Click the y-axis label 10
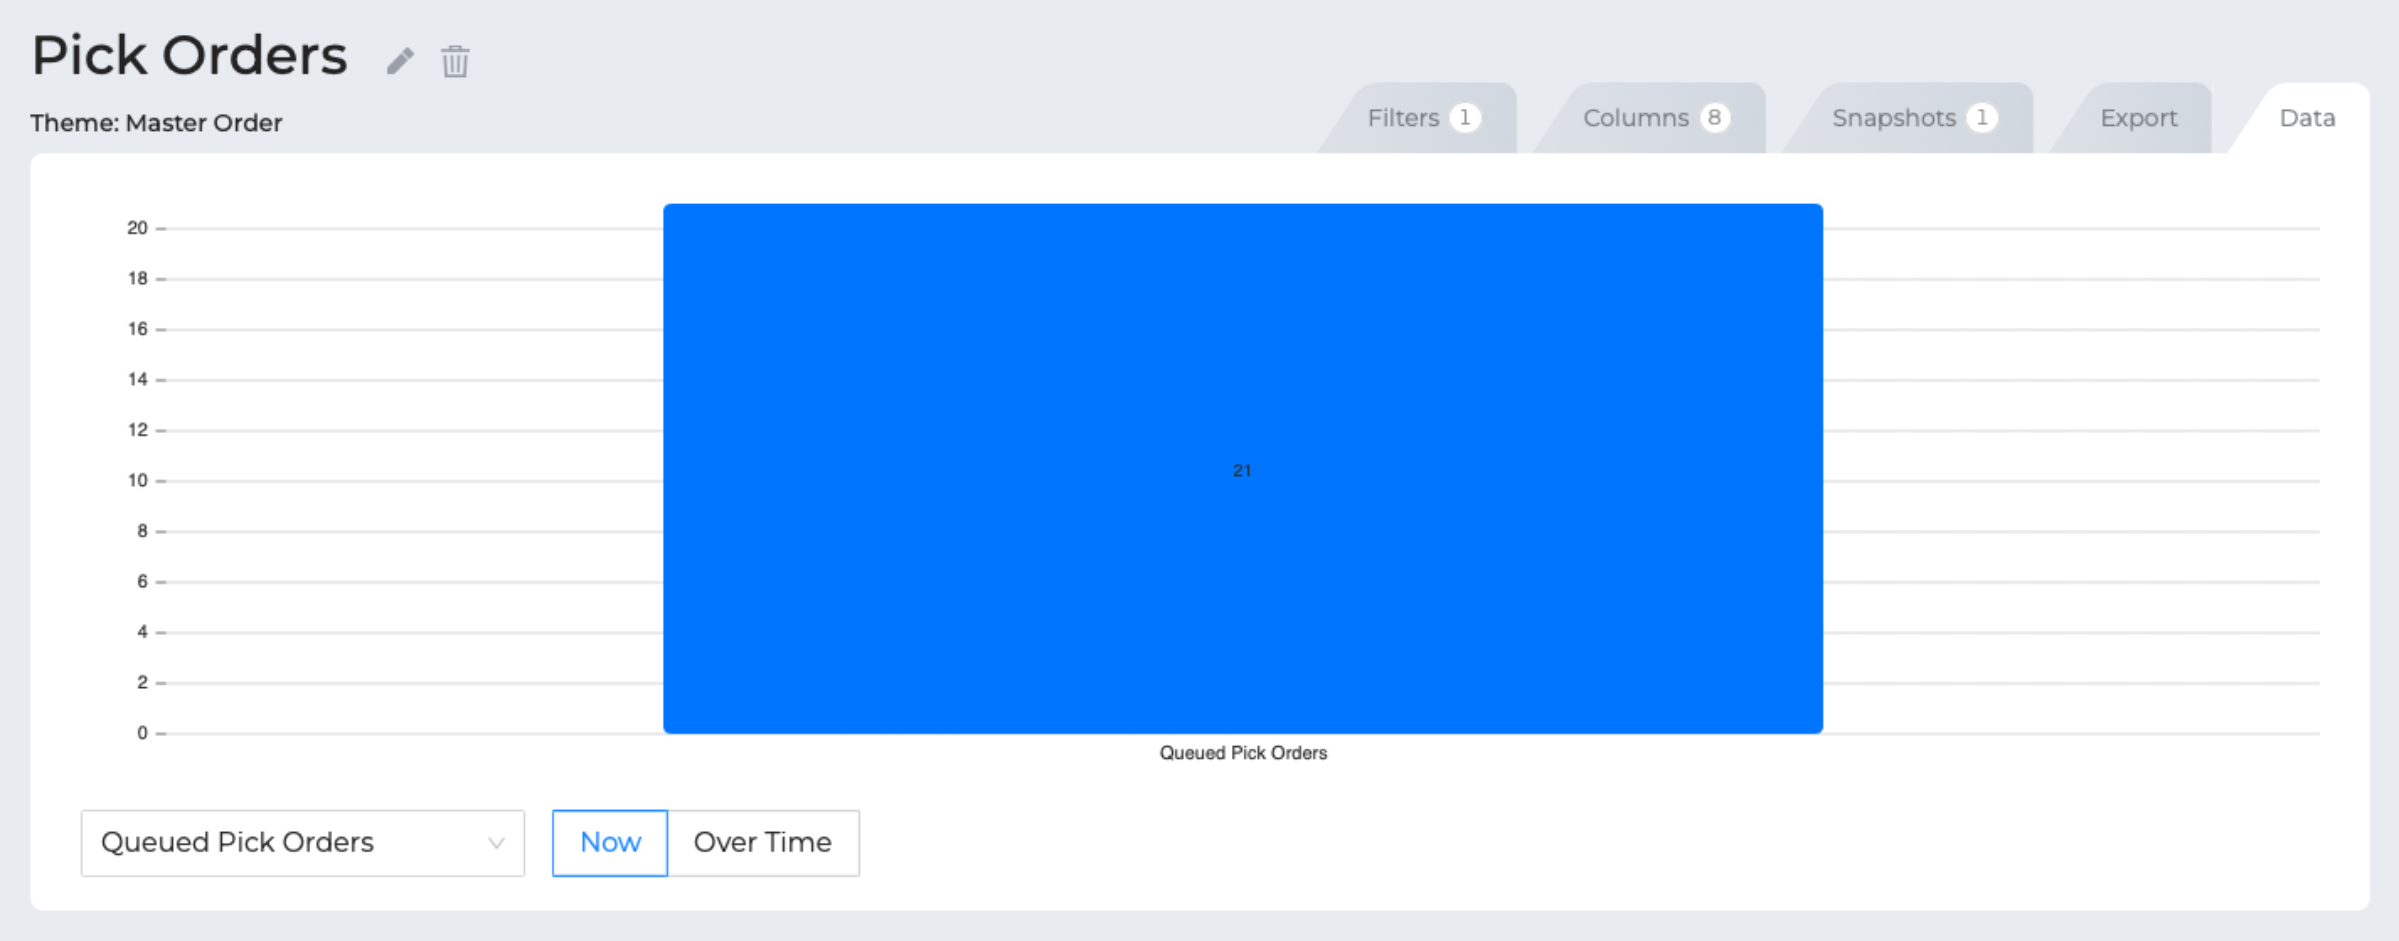 coord(137,480)
